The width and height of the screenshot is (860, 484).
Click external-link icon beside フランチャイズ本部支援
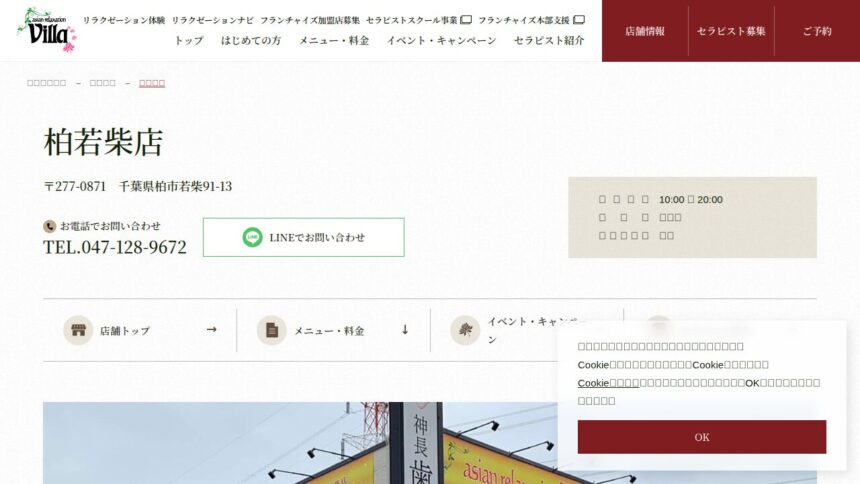point(579,20)
